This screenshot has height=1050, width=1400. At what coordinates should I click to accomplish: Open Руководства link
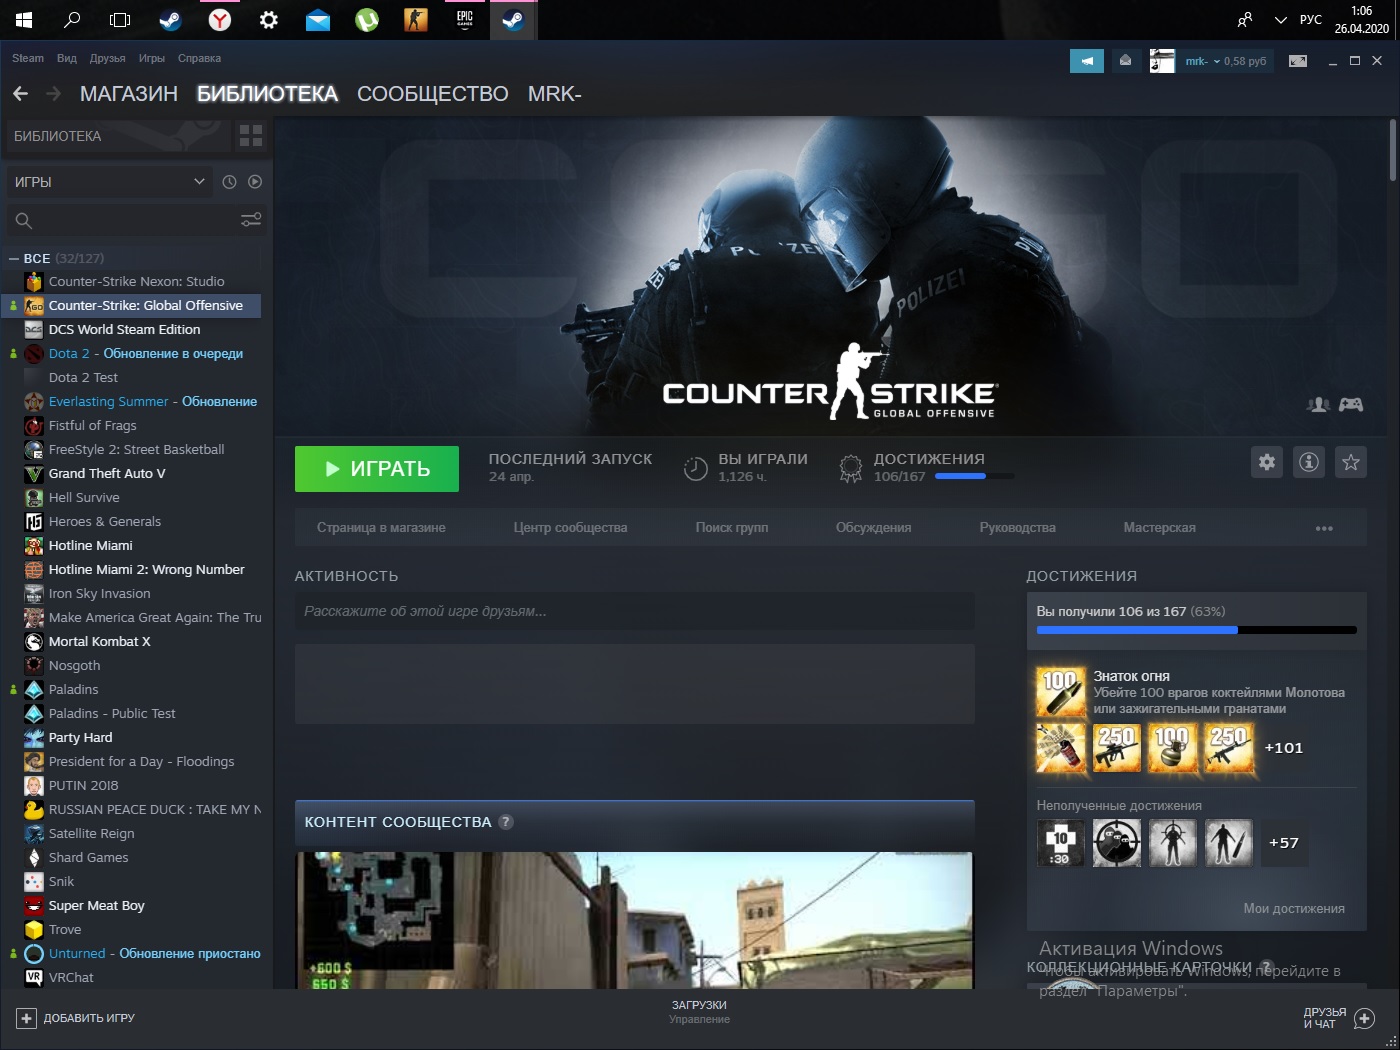[x=1017, y=528]
